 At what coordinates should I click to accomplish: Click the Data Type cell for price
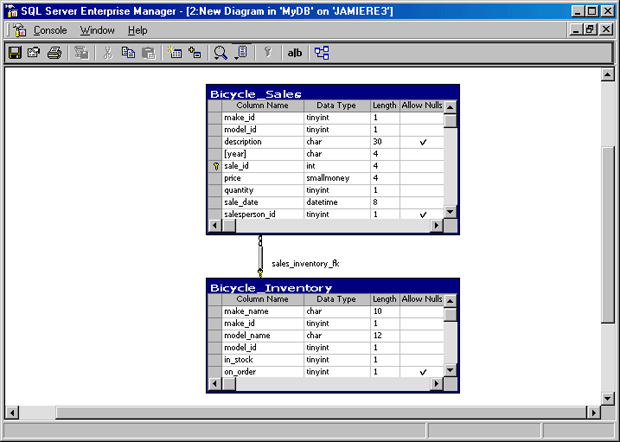point(336,178)
